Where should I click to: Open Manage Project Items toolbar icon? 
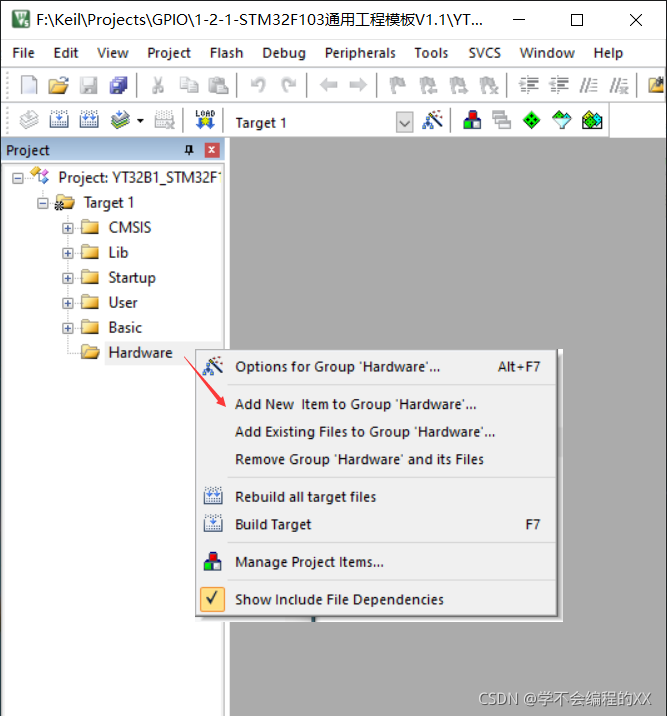coord(472,121)
